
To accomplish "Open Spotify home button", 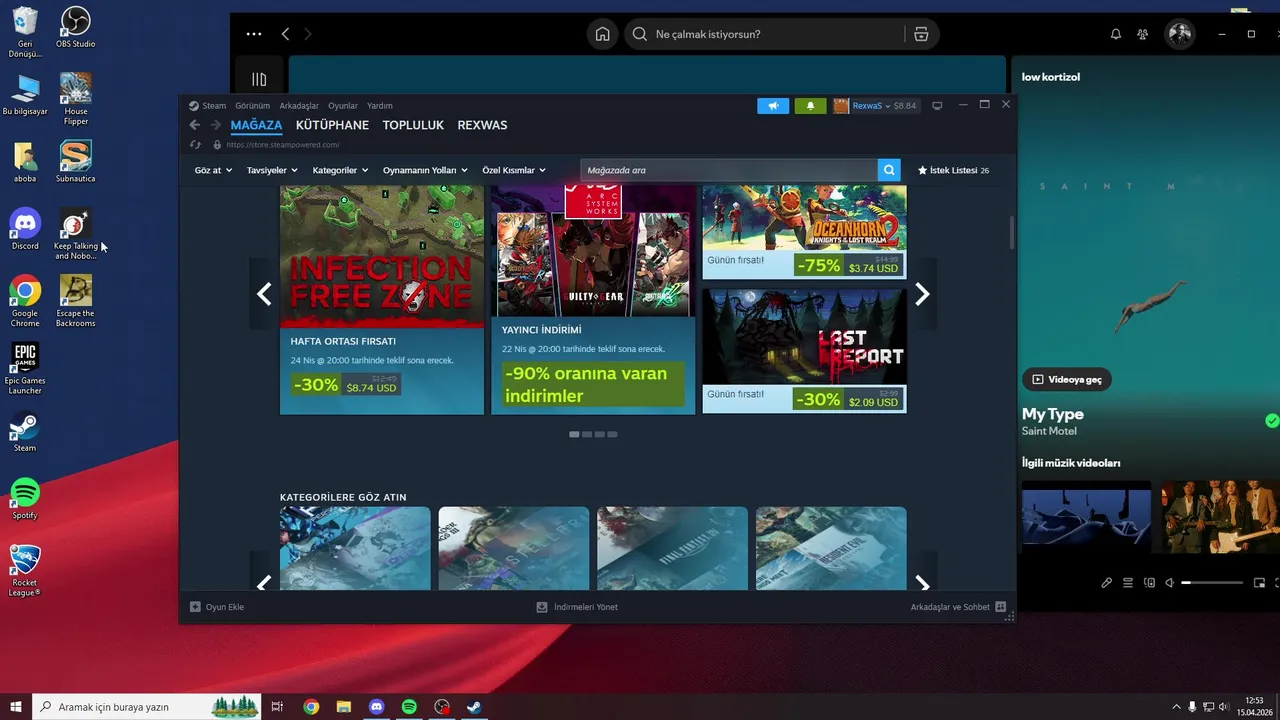I will [603, 34].
